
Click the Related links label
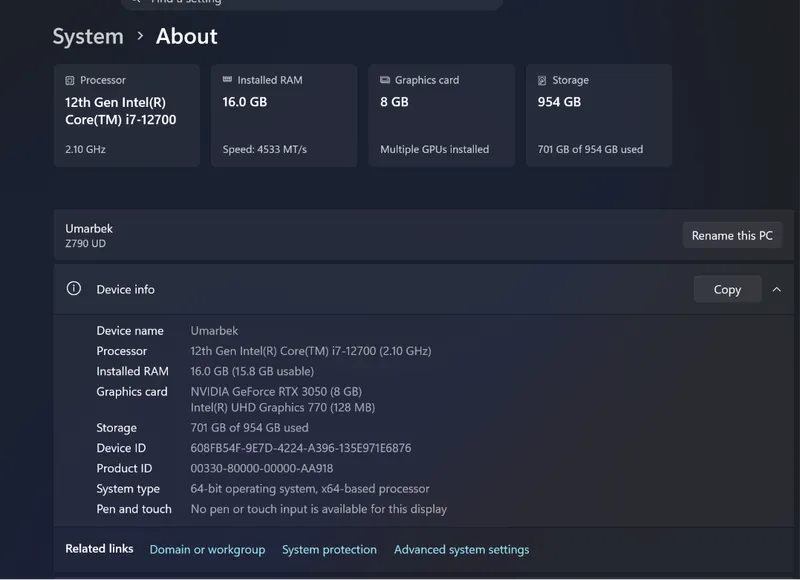pyautogui.click(x=99, y=548)
